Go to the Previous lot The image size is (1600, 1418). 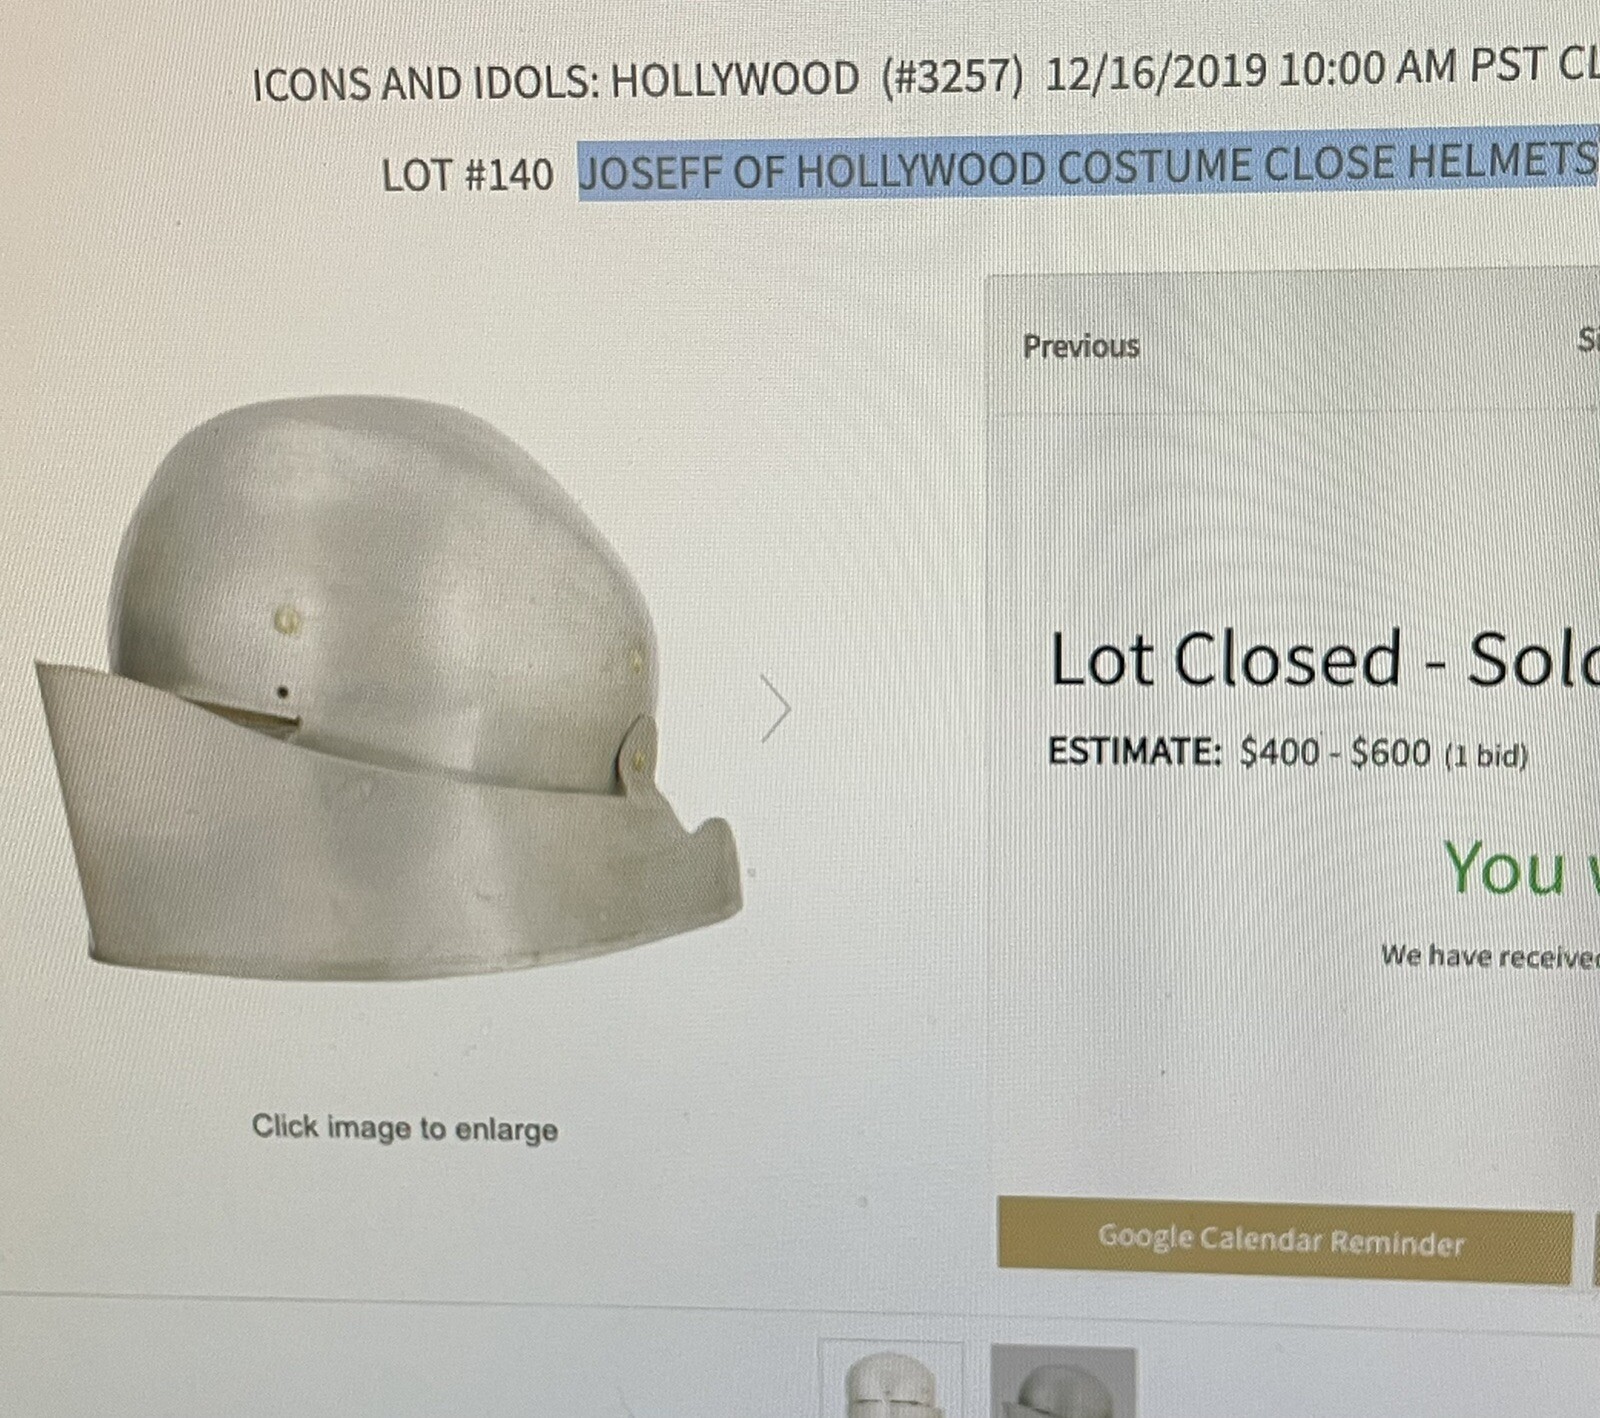1081,346
